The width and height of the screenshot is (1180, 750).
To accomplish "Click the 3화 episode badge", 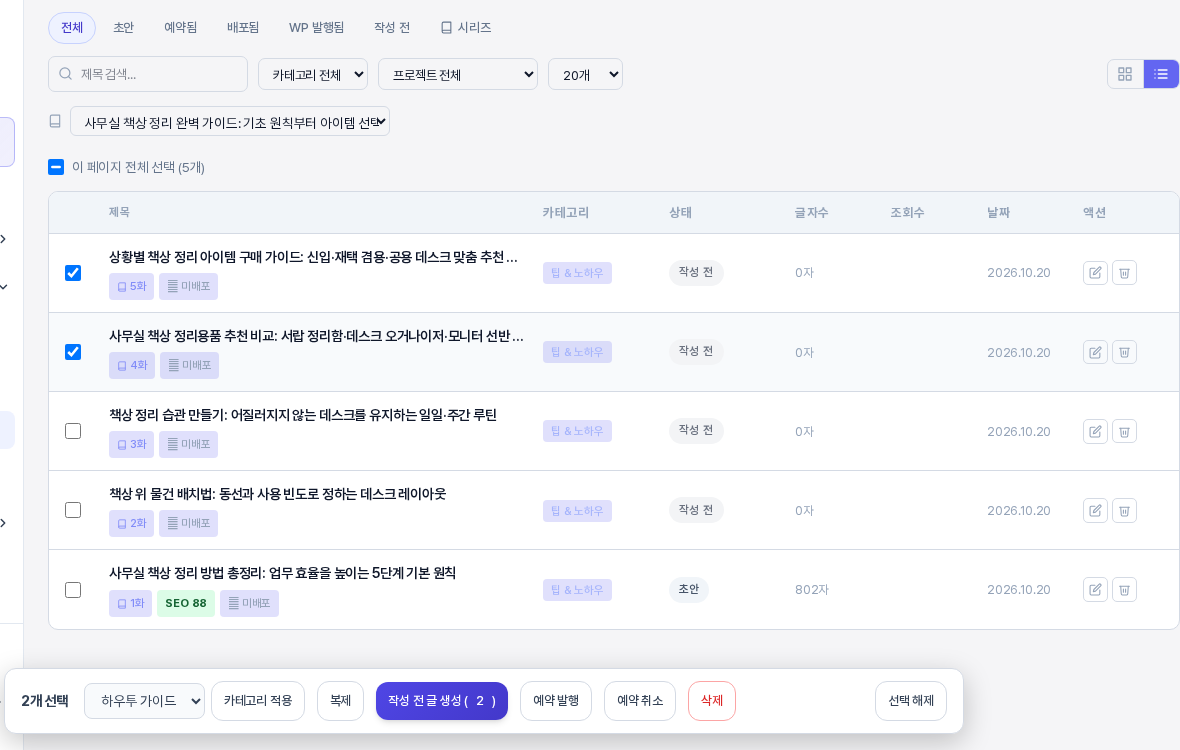I will (x=132, y=445).
